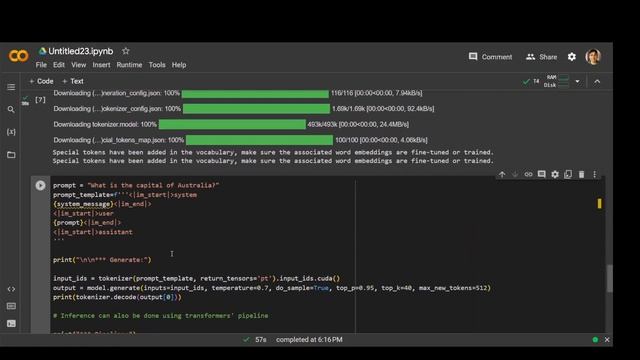Collapse the header with the chevron
Screen dimensions: 640x360
pyautogui.click(x=597, y=82)
